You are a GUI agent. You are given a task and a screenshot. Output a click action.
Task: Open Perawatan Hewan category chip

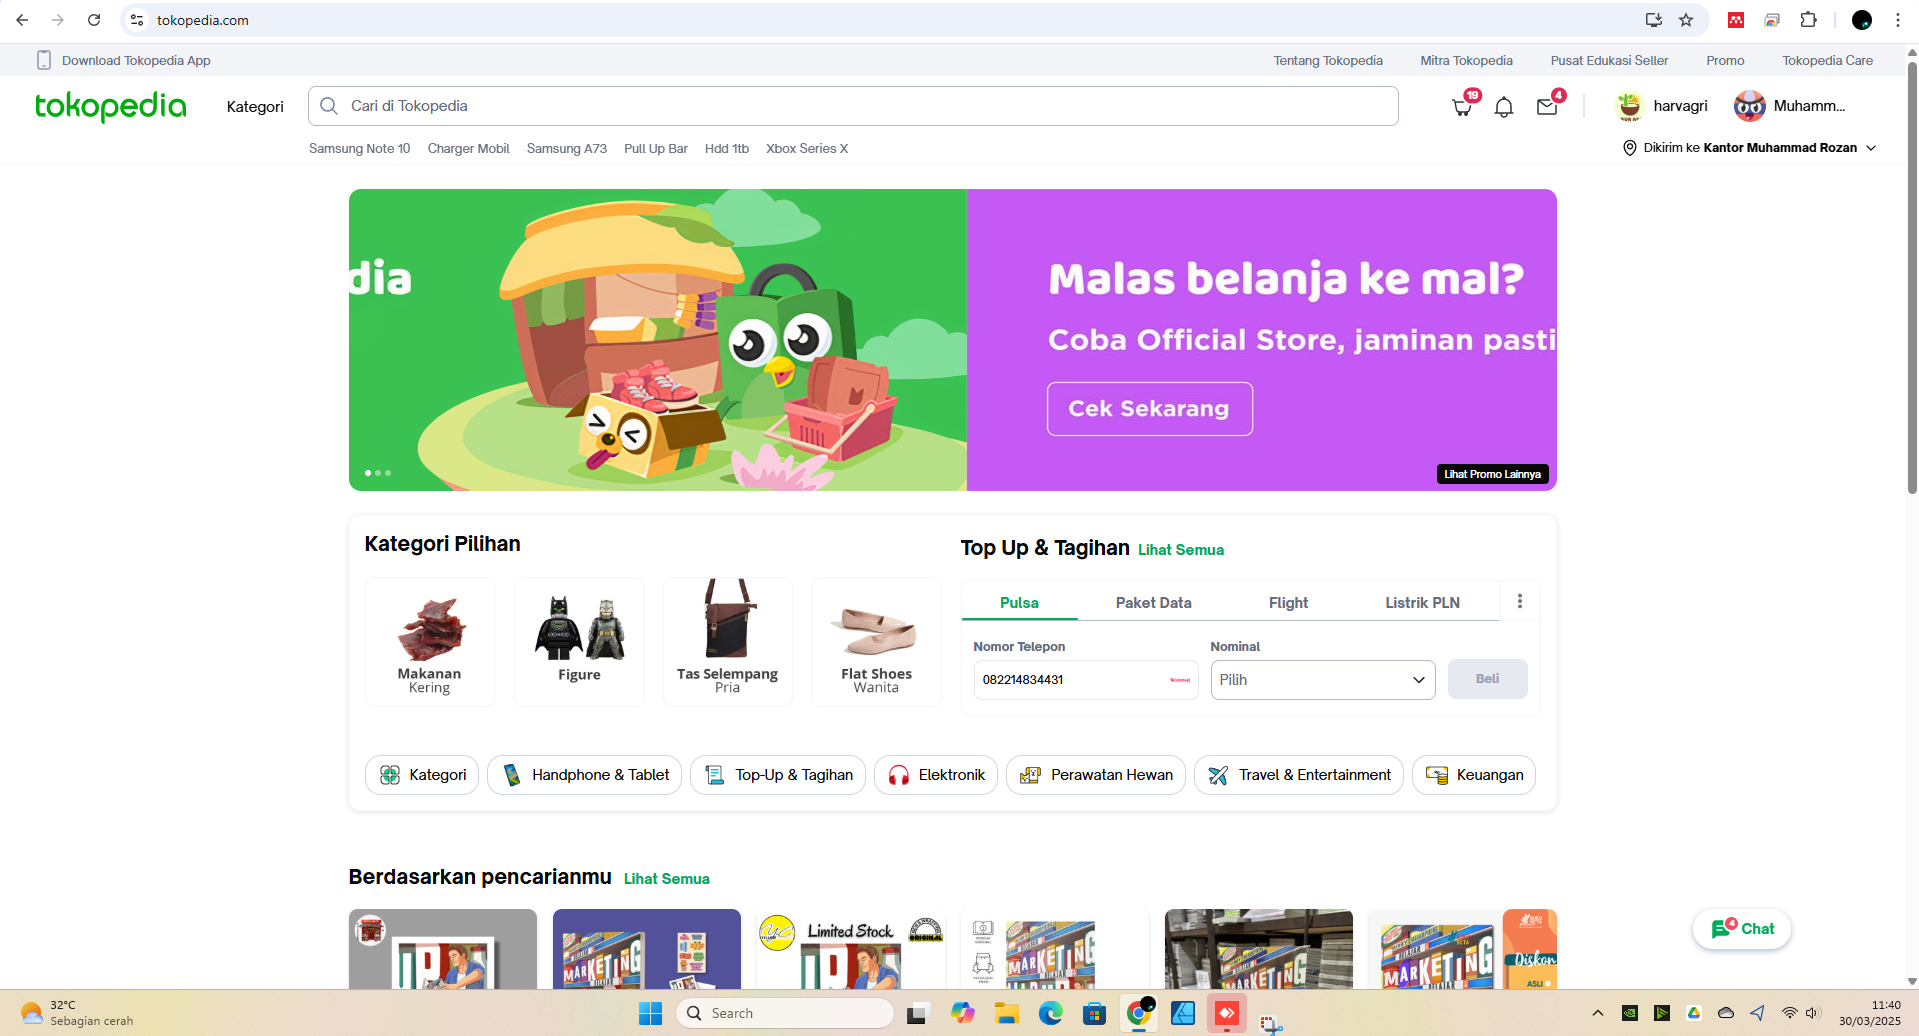pyautogui.click(x=1096, y=775)
